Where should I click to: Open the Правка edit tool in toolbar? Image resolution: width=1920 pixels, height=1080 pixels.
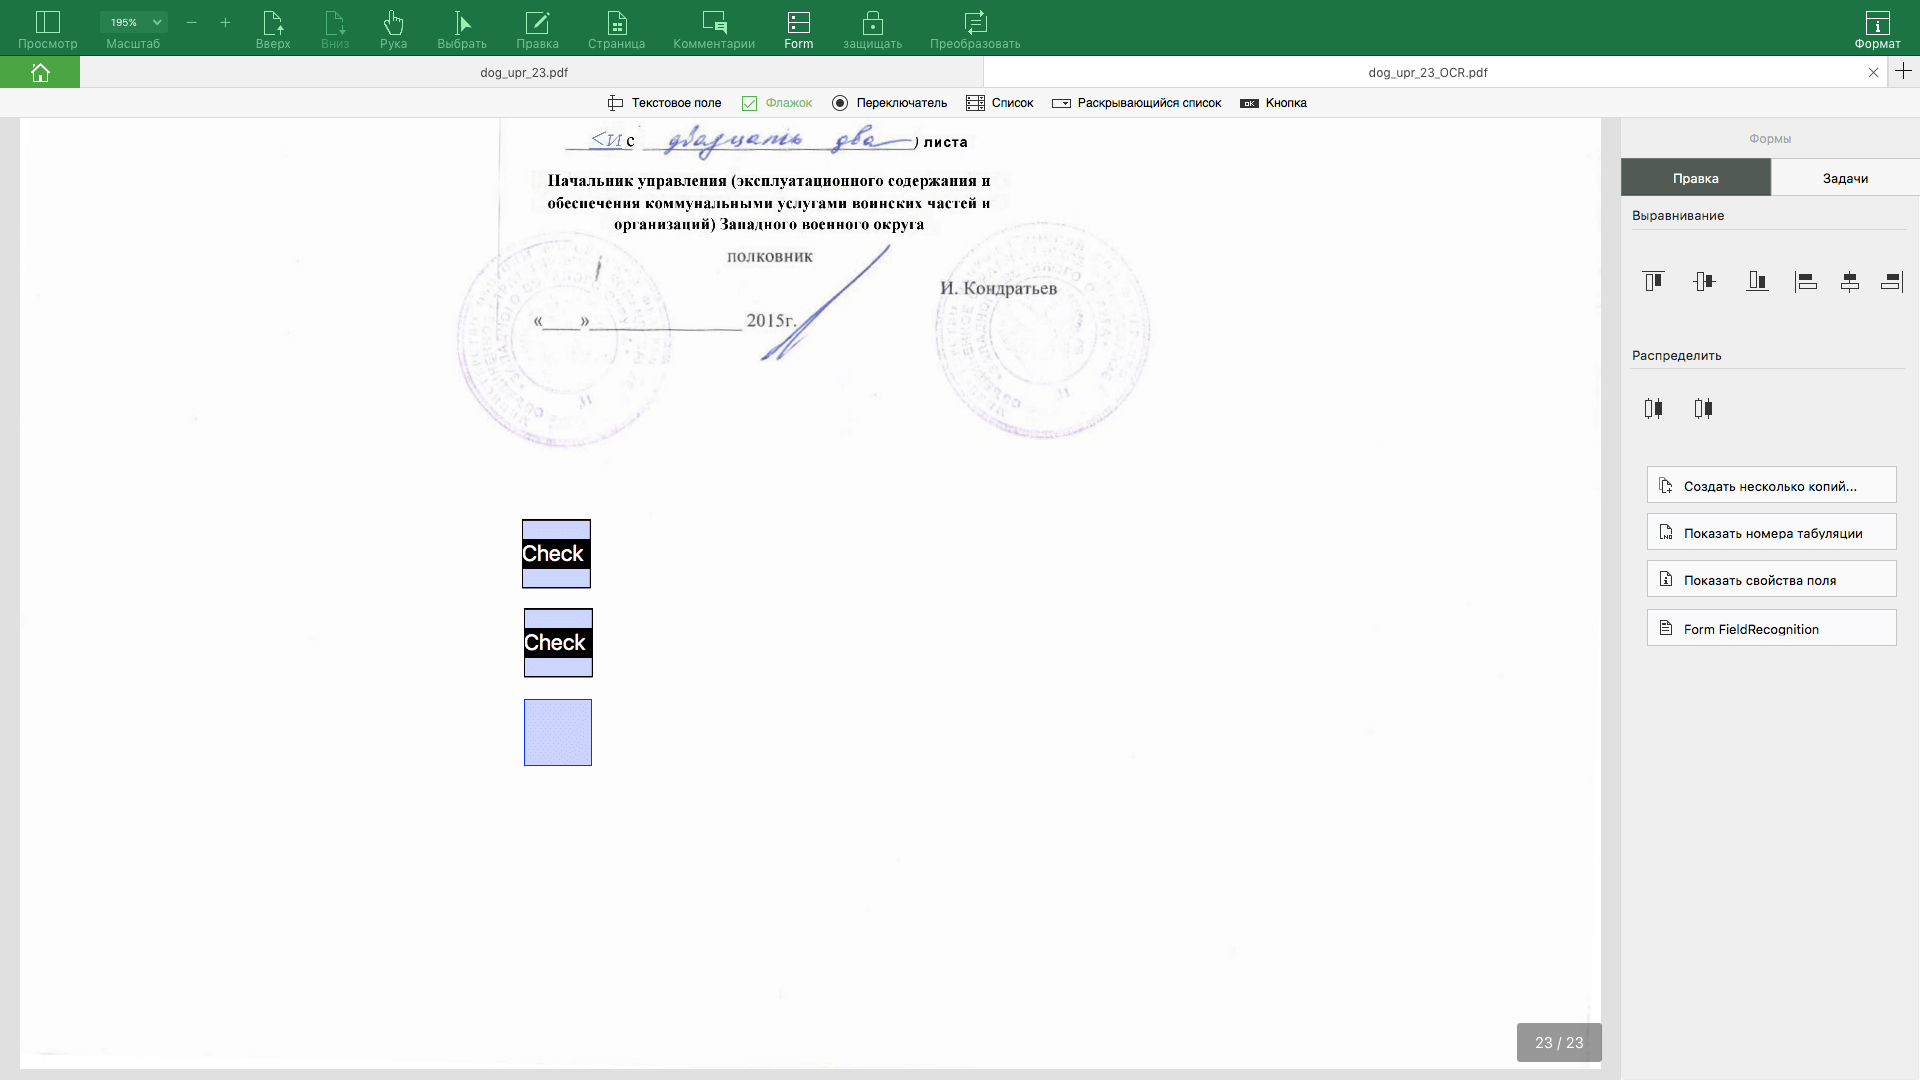(x=537, y=29)
